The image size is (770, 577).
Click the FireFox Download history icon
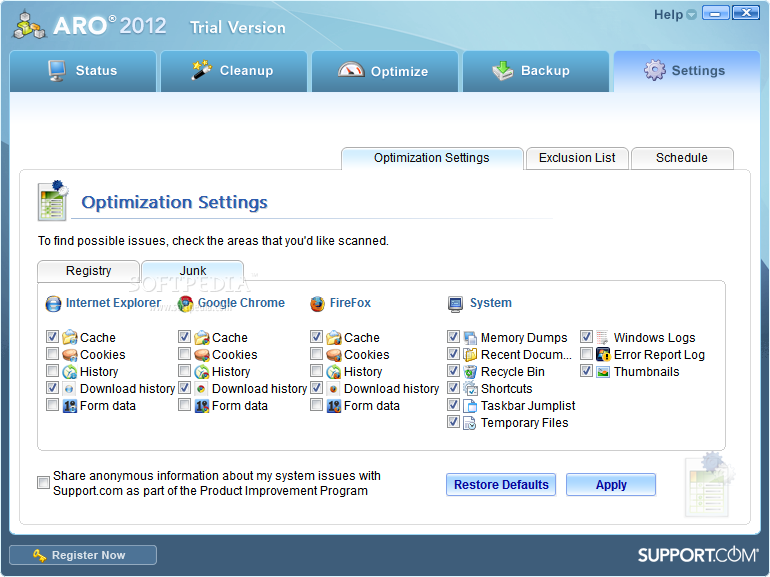click(x=333, y=389)
